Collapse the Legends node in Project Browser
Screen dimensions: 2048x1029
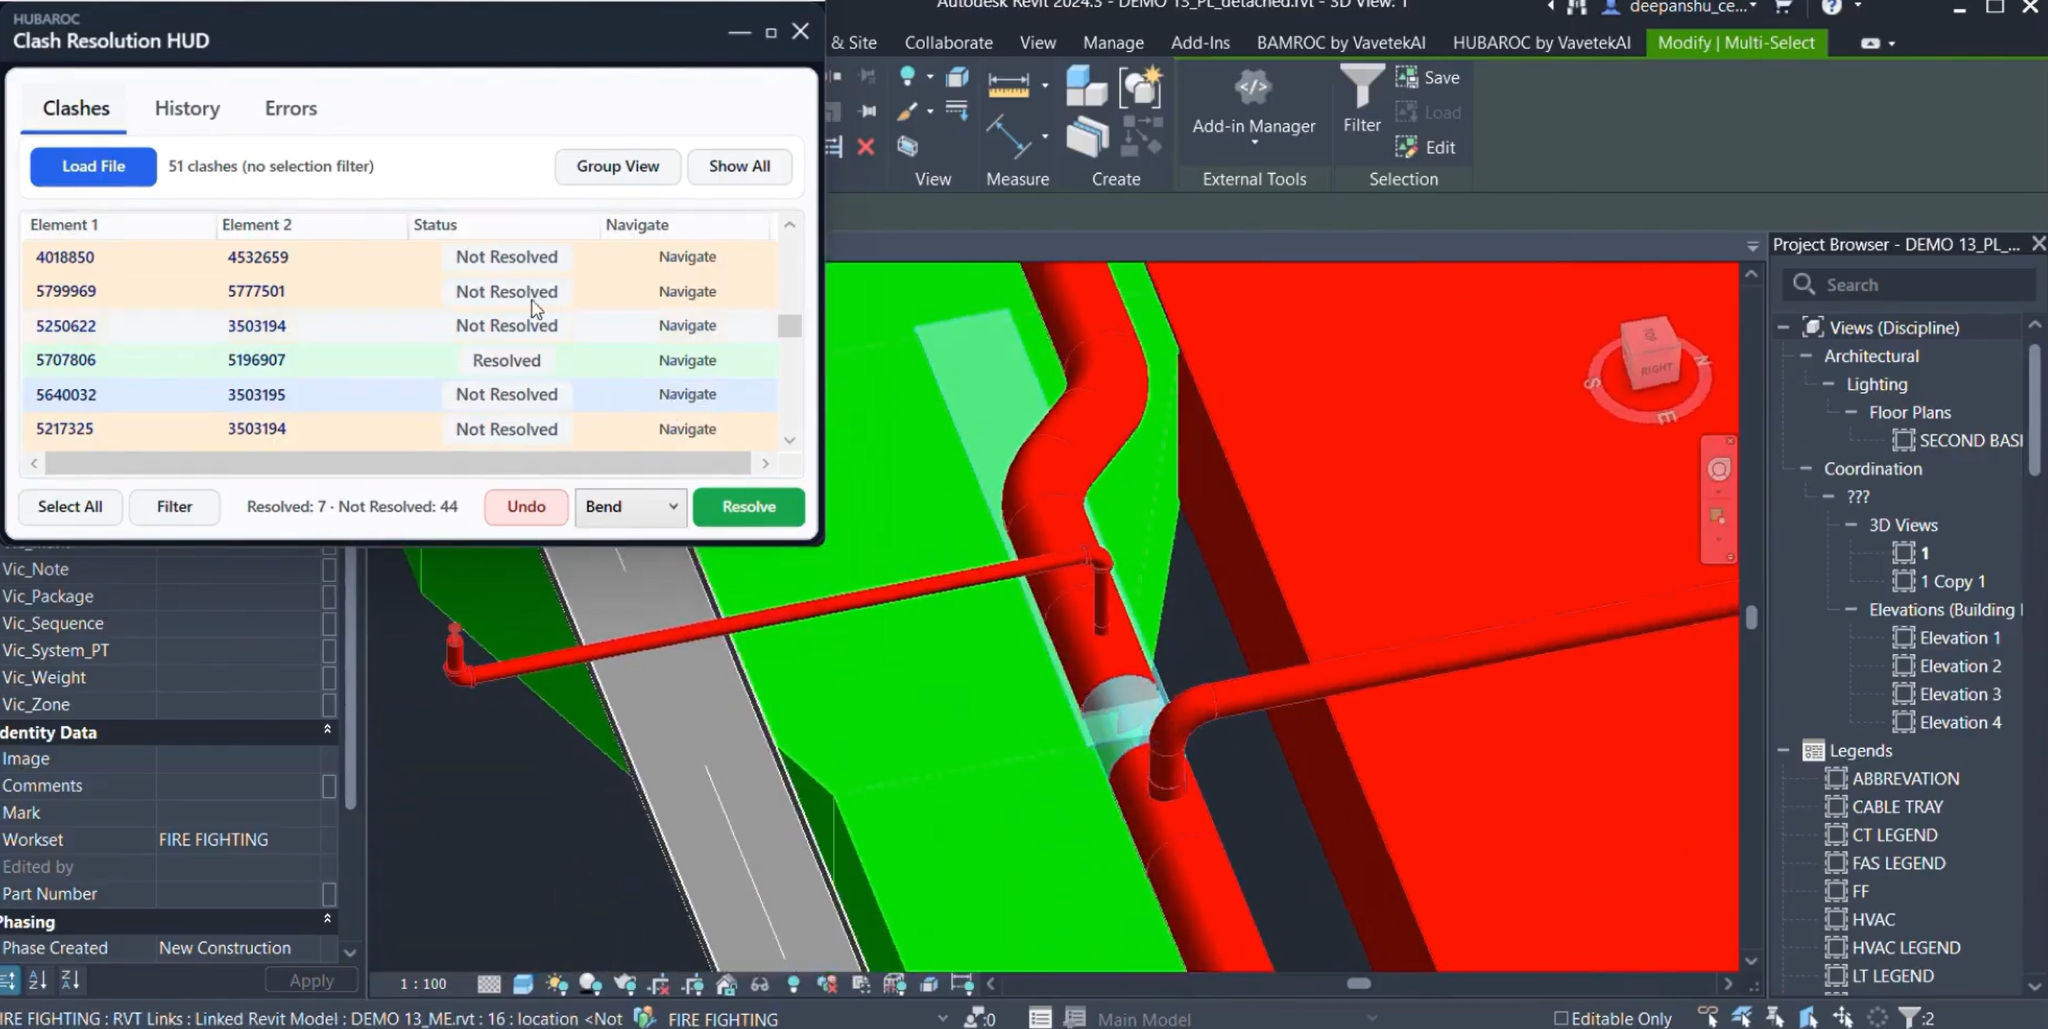click(x=1783, y=750)
